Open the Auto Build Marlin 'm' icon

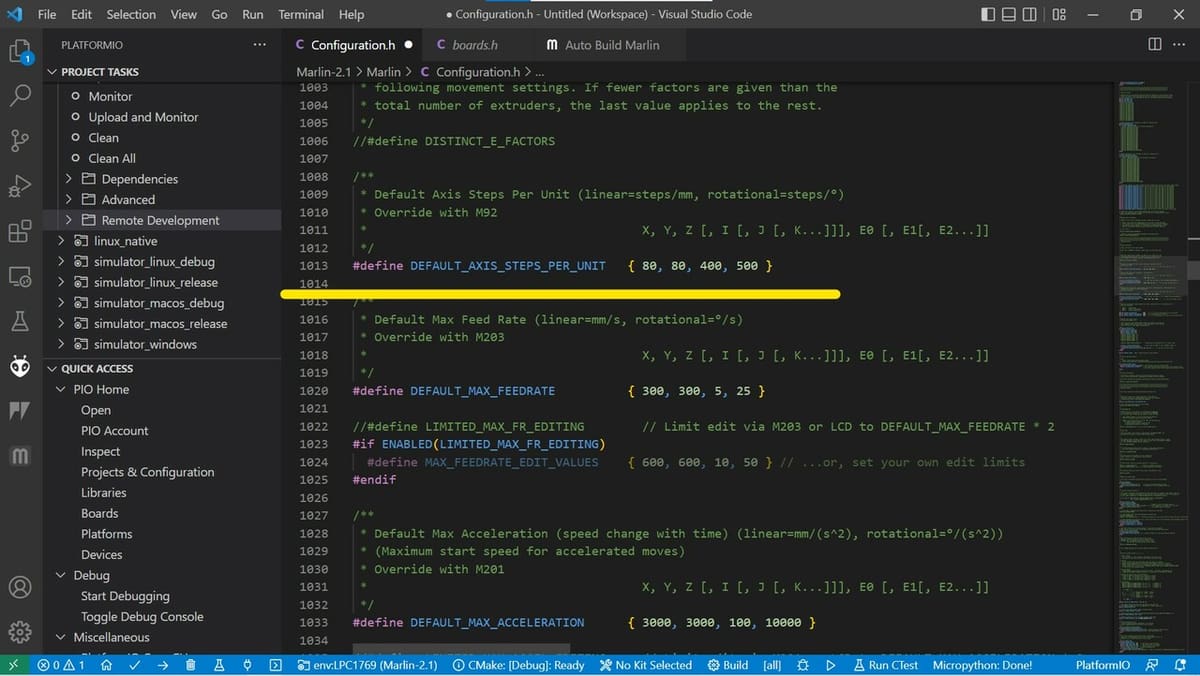point(20,457)
